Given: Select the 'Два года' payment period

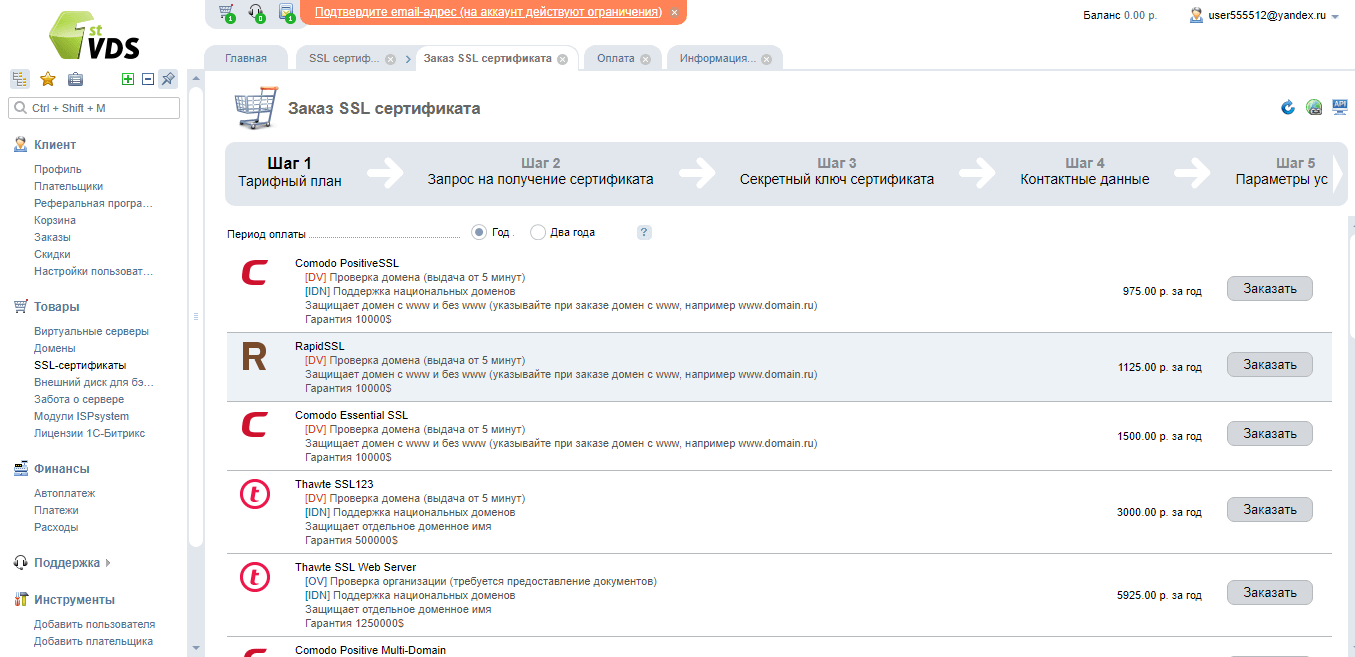Looking at the screenshot, I should 538,232.
